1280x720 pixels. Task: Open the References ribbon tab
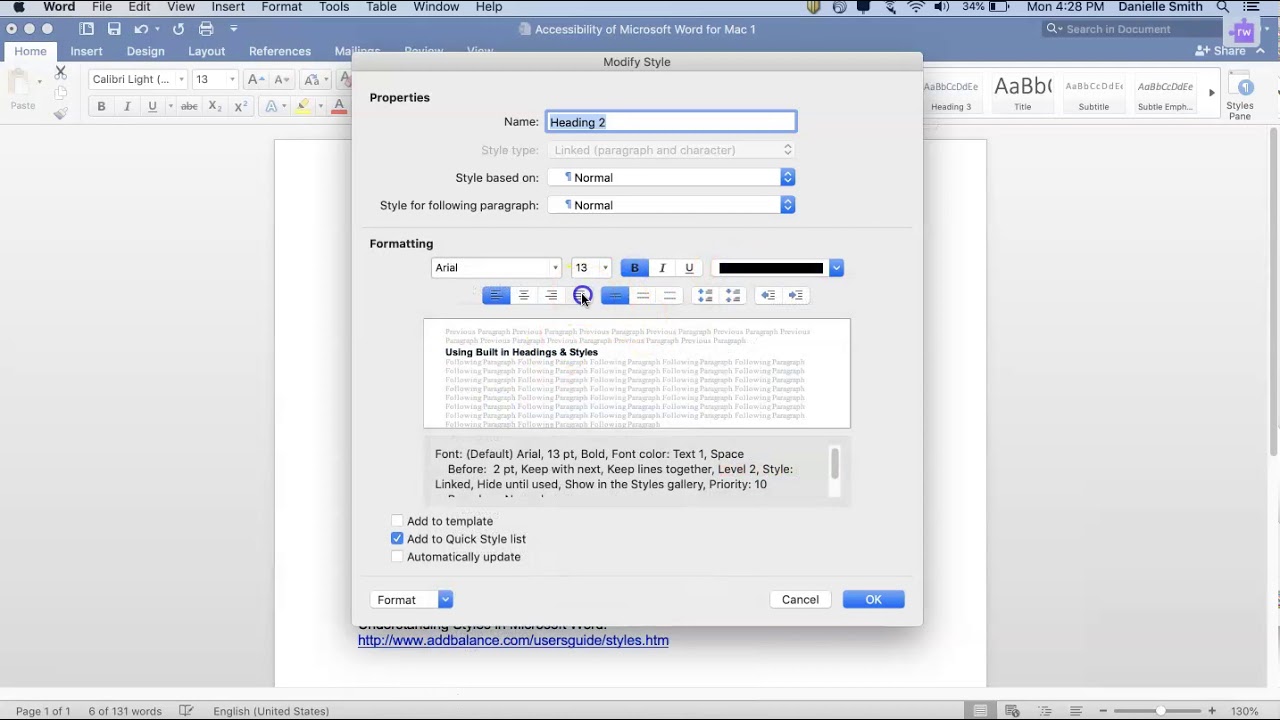280,51
